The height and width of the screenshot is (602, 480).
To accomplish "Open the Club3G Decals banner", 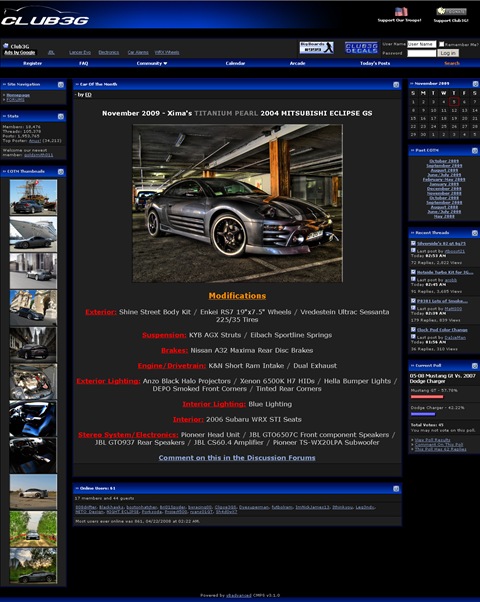I will click(361, 48).
